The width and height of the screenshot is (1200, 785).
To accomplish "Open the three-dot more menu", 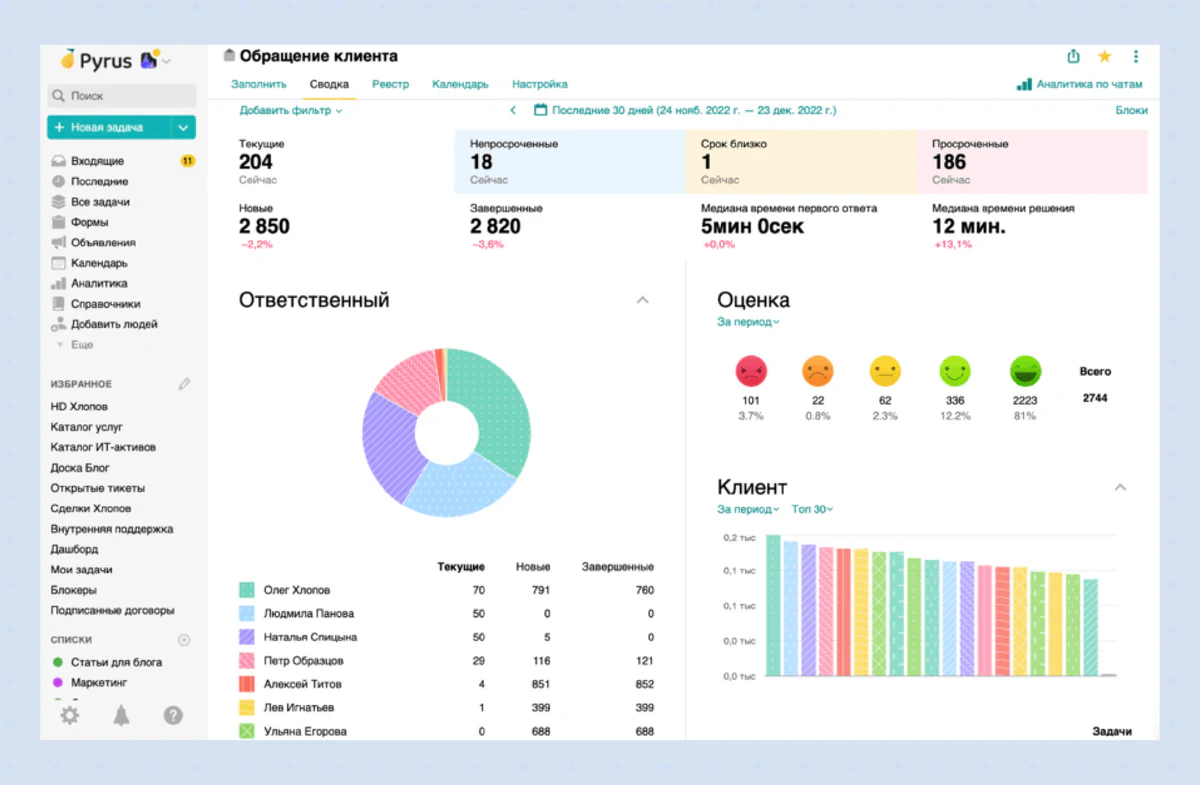I will pyautogui.click(x=1135, y=57).
